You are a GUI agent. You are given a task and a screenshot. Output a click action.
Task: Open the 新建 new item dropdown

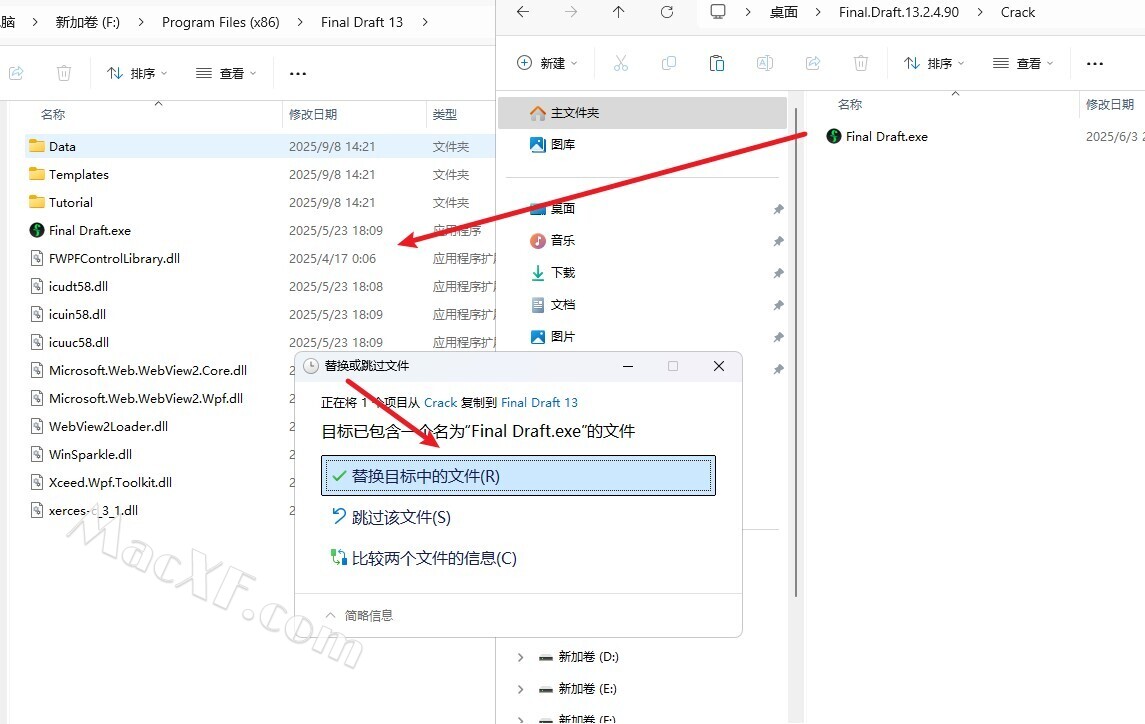[547, 63]
